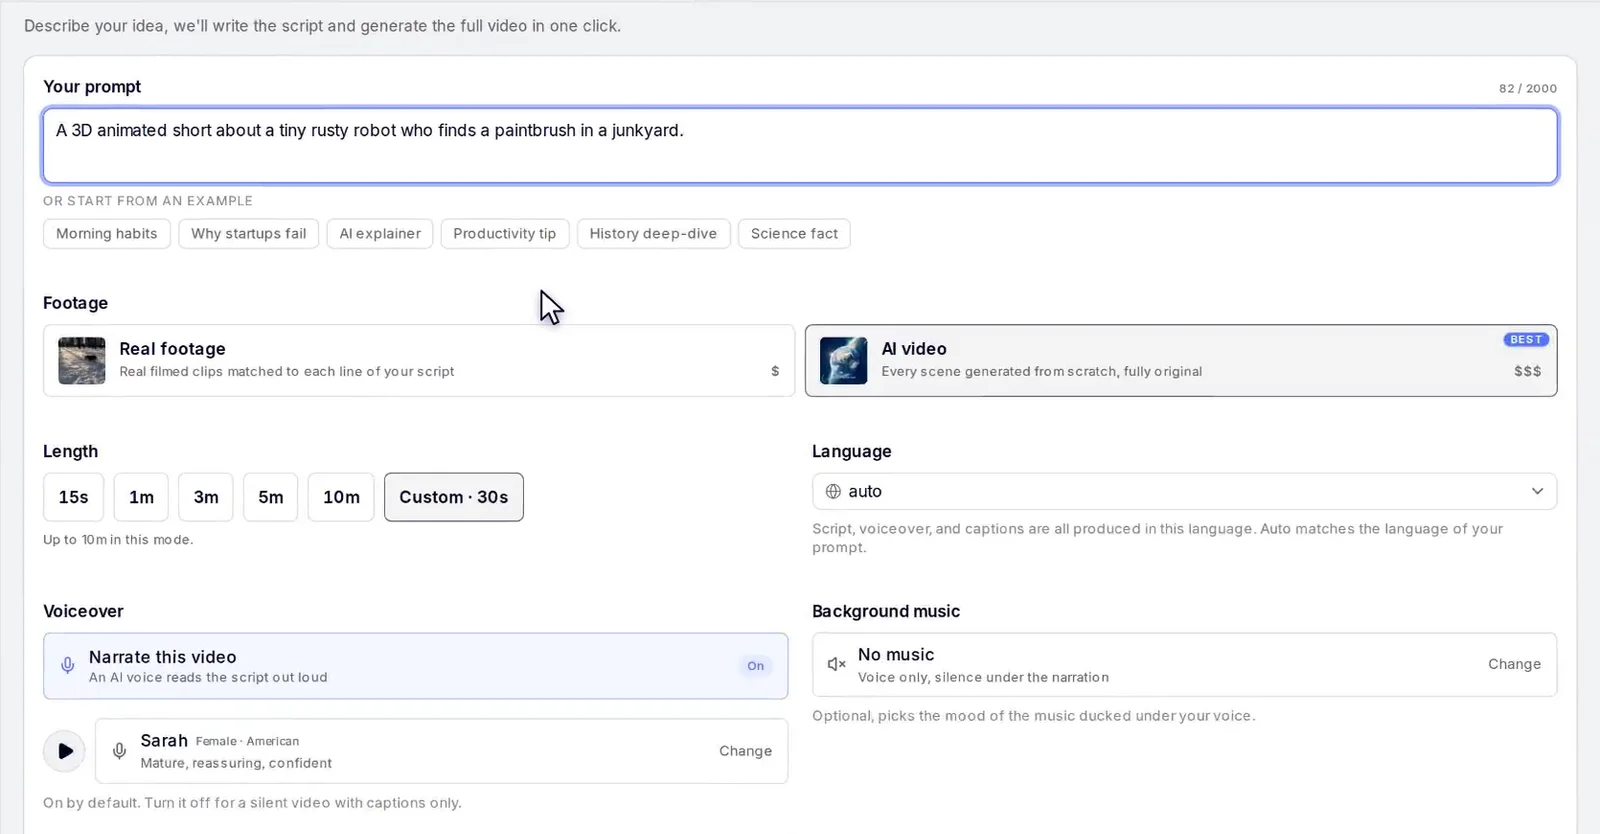Focus the Your prompt text box

(x=800, y=146)
